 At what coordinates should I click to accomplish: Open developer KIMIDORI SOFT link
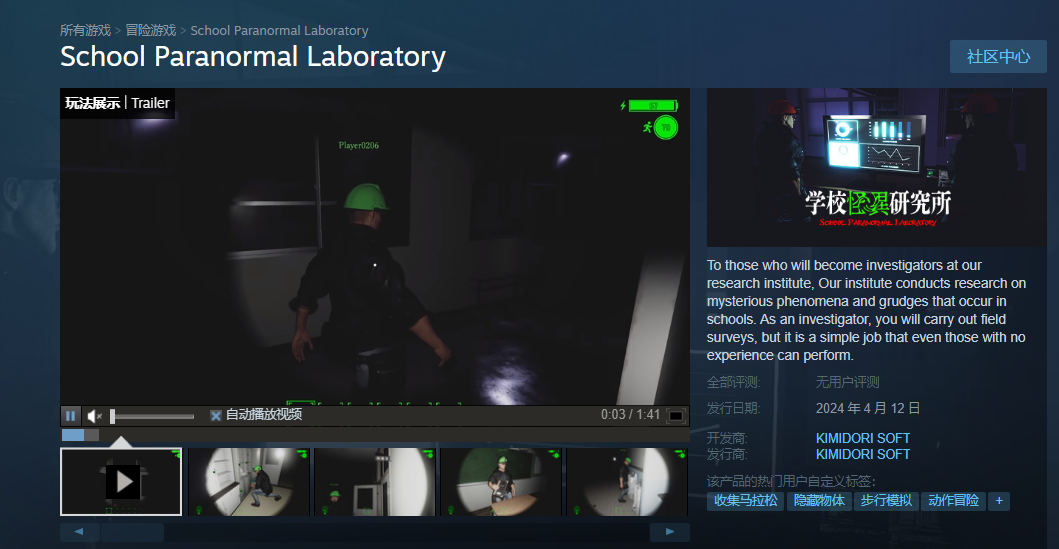(862, 438)
